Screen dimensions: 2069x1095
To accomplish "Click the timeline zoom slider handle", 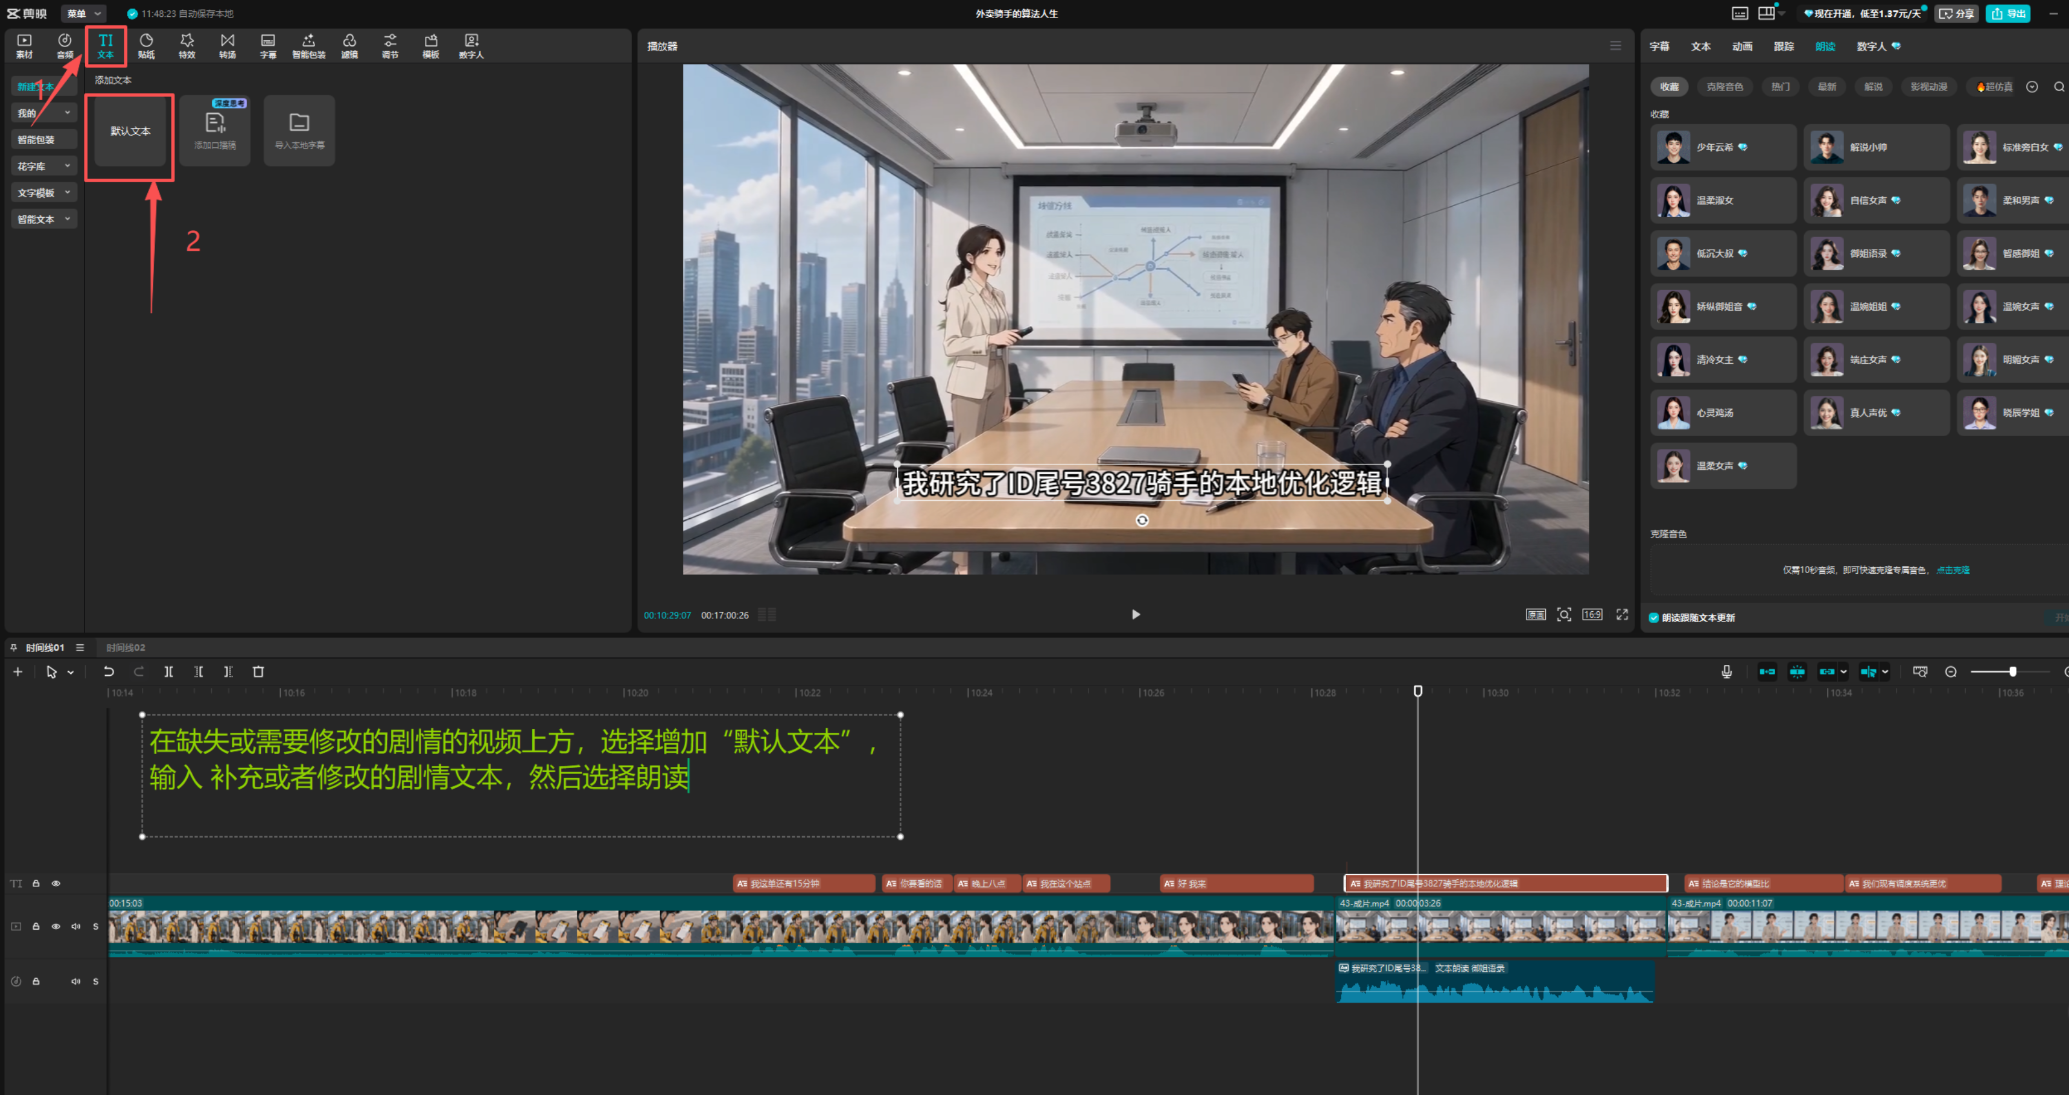I will click(x=2013, y=672).
